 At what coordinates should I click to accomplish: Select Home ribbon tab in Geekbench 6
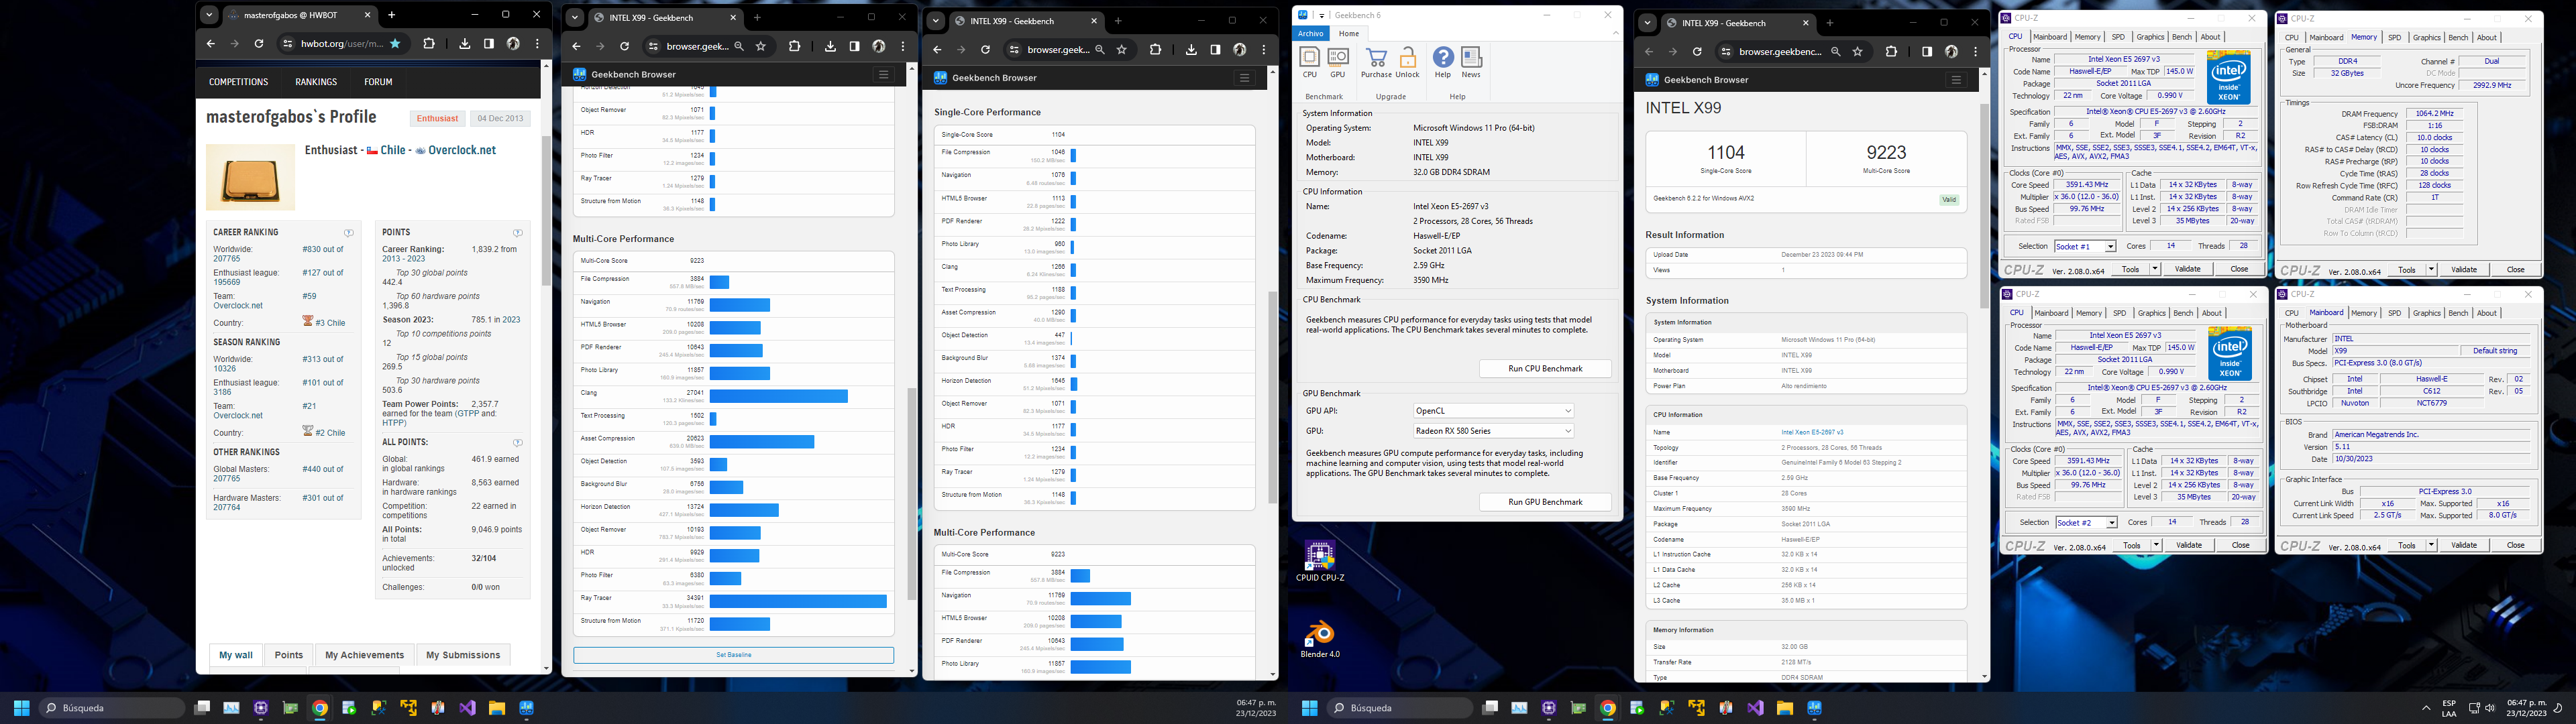pyautogui.click(x=1349, y=33)
